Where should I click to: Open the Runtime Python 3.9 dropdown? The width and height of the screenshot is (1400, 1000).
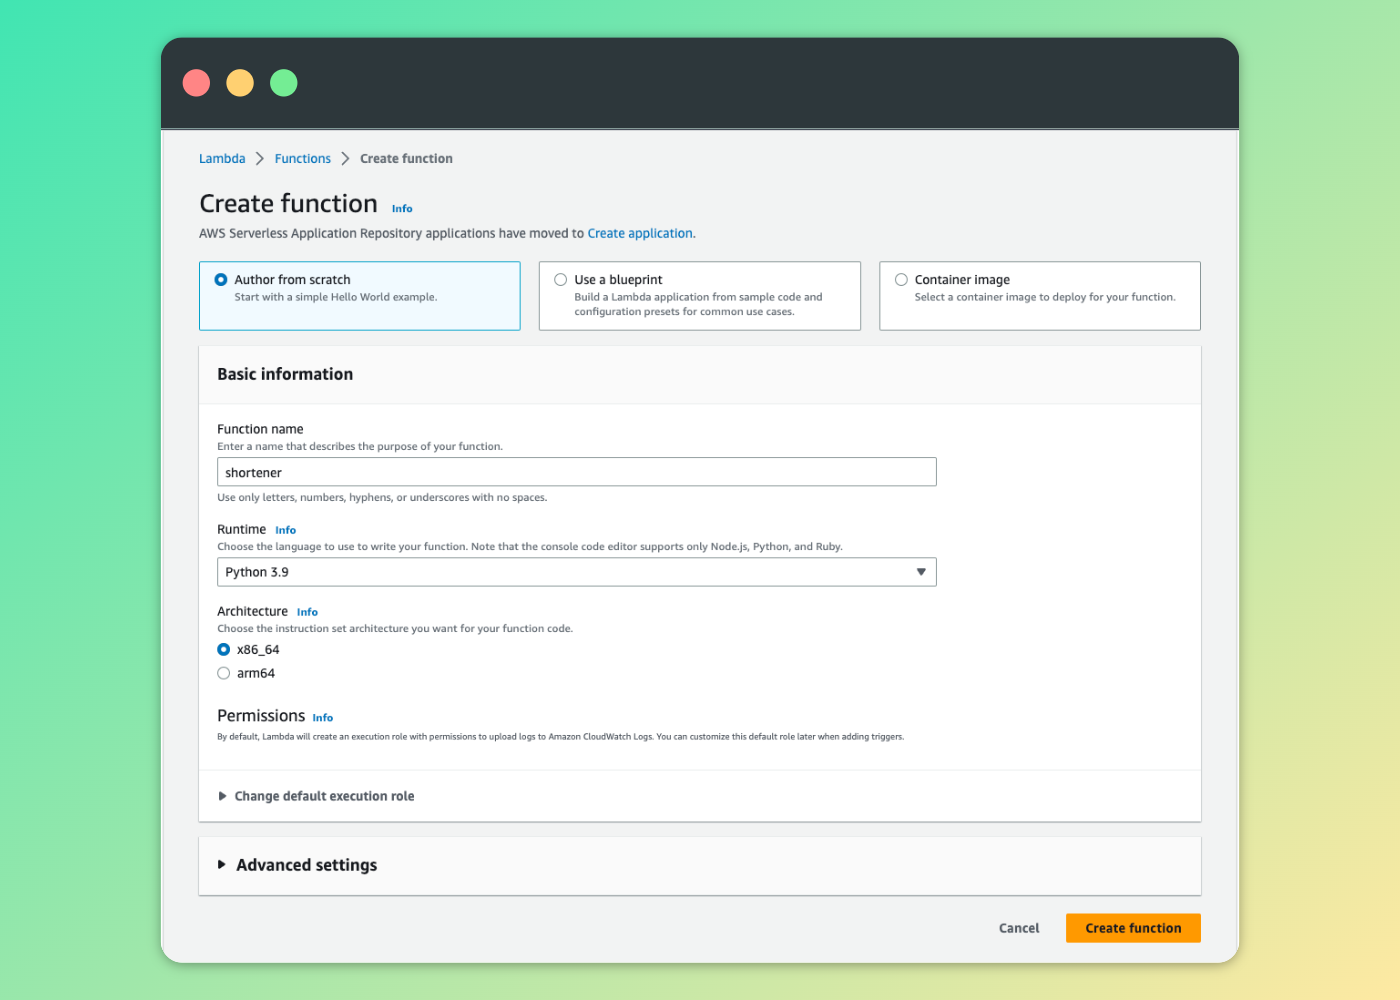click(x=576, y=572)
